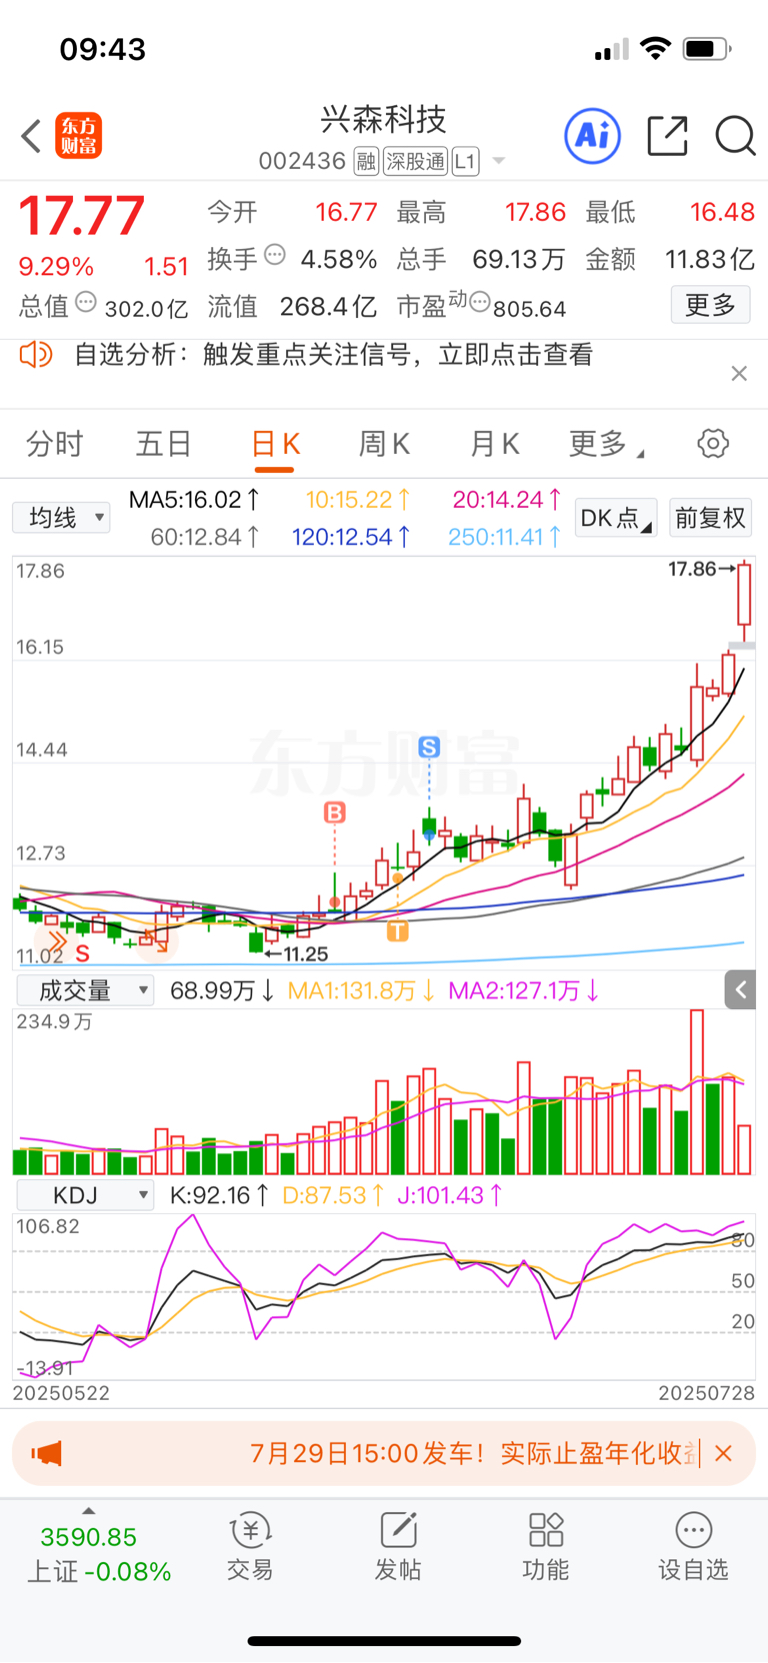Tap the 融 margin badge

(366, 161)
